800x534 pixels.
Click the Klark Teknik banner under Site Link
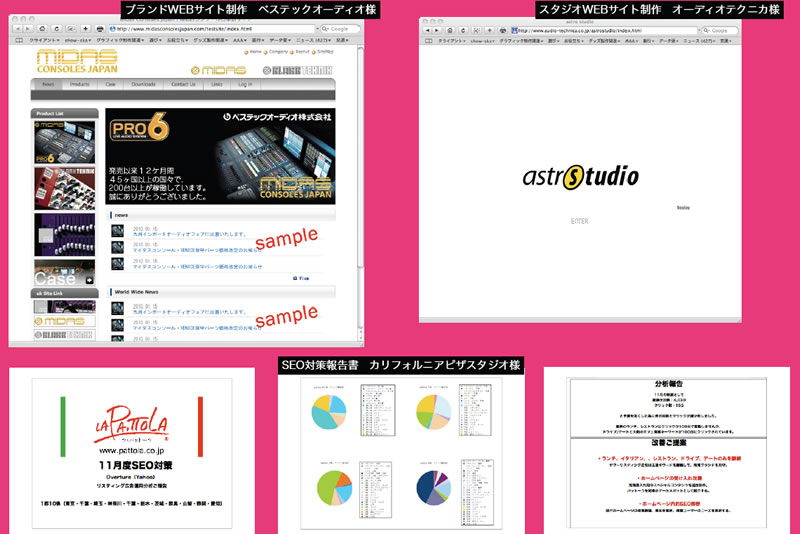pyautogui.click(x=65, y=335)
